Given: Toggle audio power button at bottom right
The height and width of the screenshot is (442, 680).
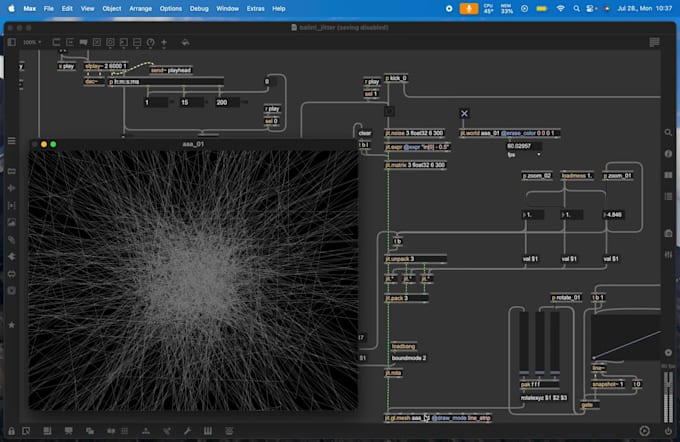Looking at the screenshot, I should 668,431.
